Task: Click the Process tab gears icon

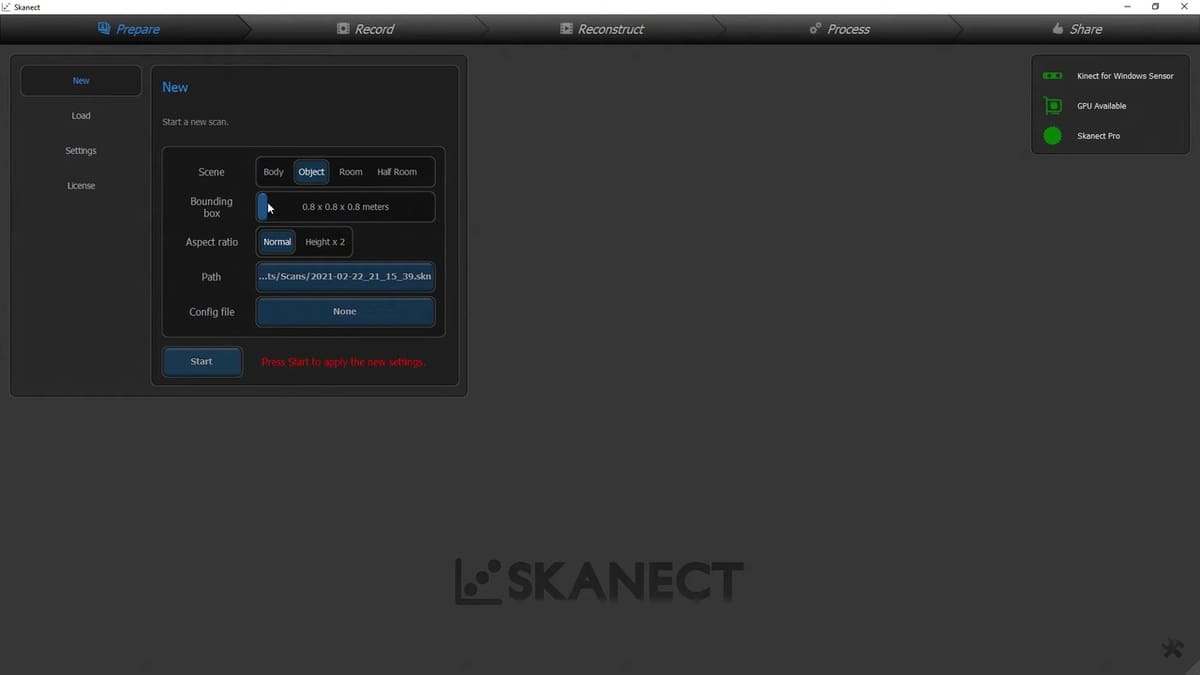Action: click(815, 29)
